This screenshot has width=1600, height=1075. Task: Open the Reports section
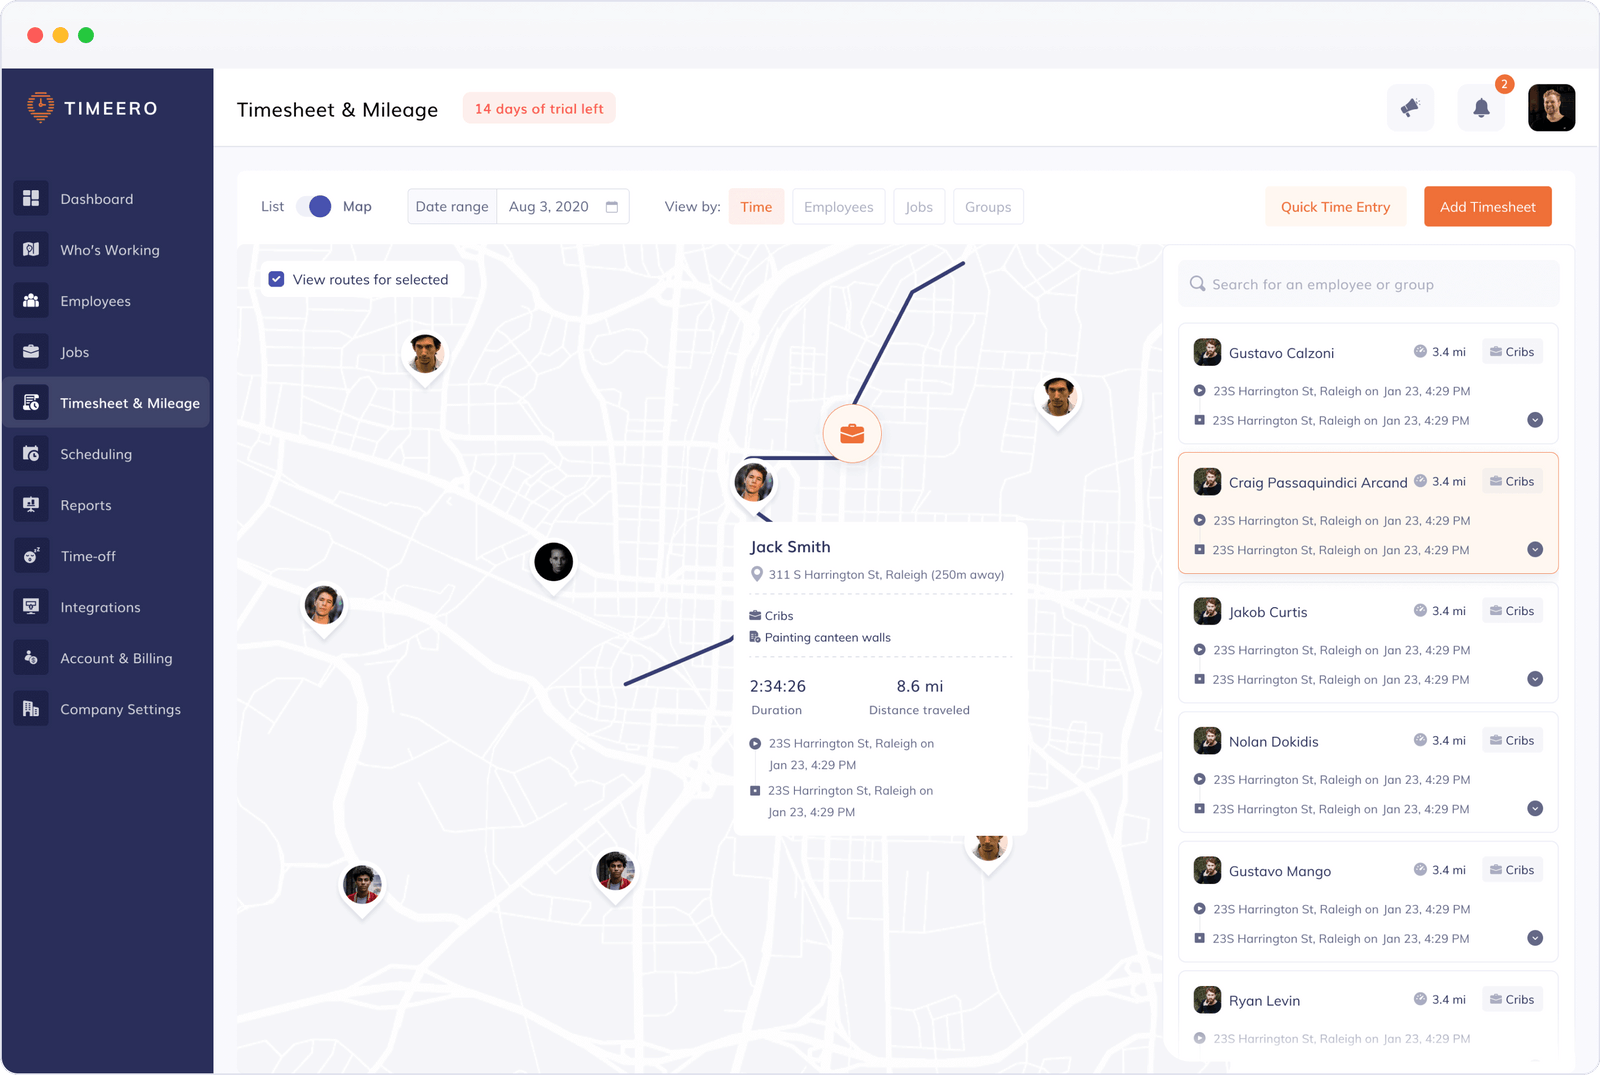[x=86, y=504]
